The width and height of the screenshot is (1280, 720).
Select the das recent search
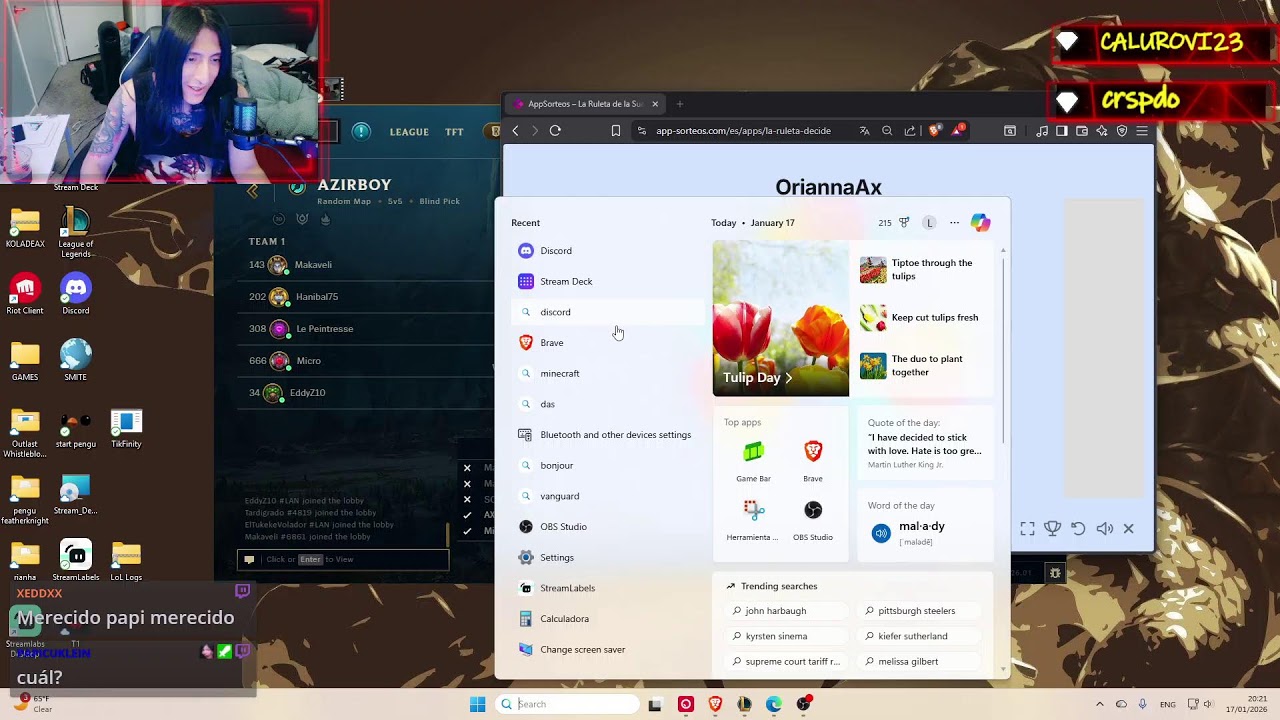pos(607,404)
